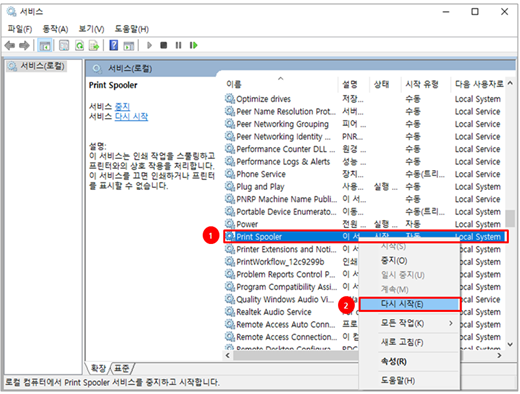The width and height of the screenshot is (520, 394).
Task: Sort by the 이름 column header
Action: [281, 84]
